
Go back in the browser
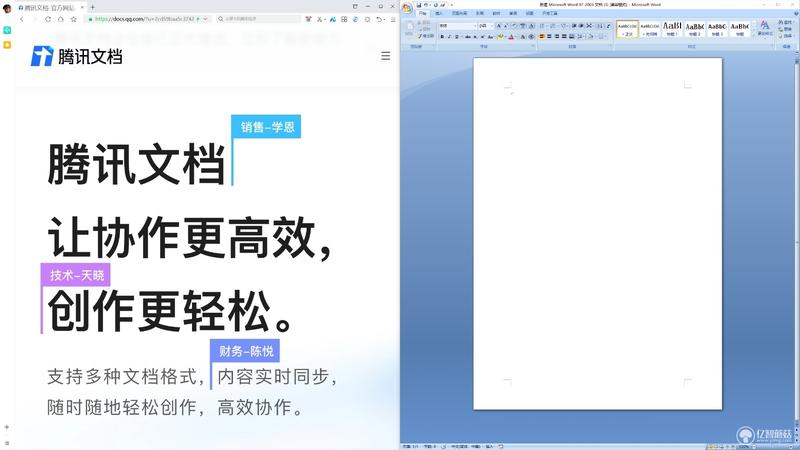[22, 19]
